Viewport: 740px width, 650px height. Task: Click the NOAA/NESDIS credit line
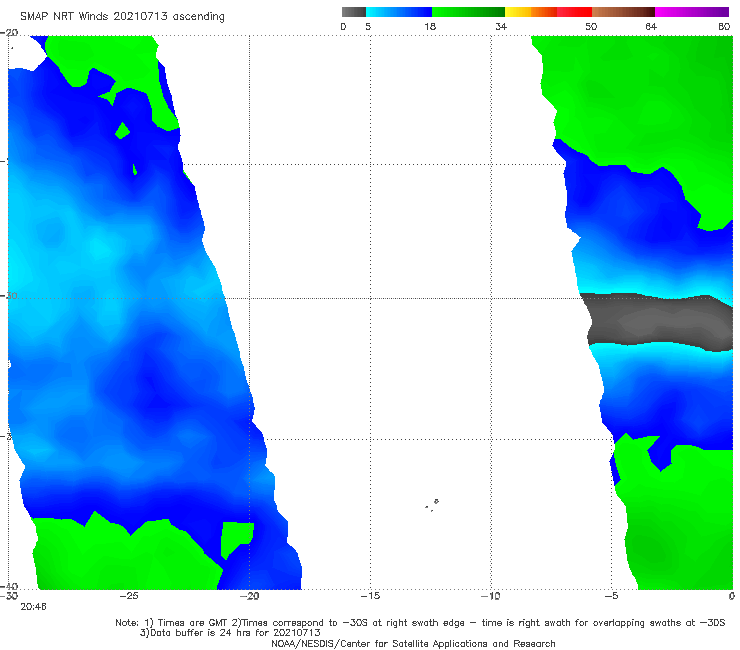pos(413,643)
